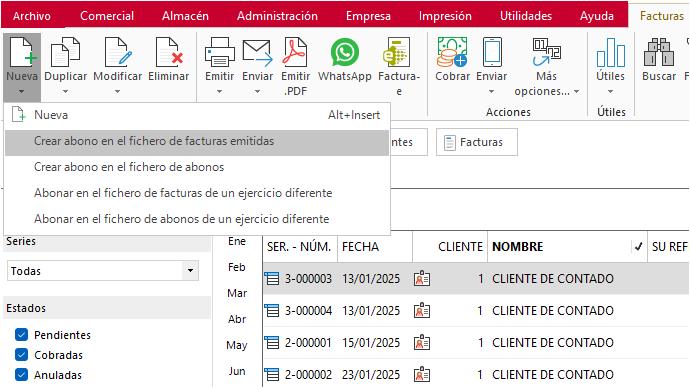Click invoice document icon of row 3-000004
The image size is (690, 388).
point(272,311)
